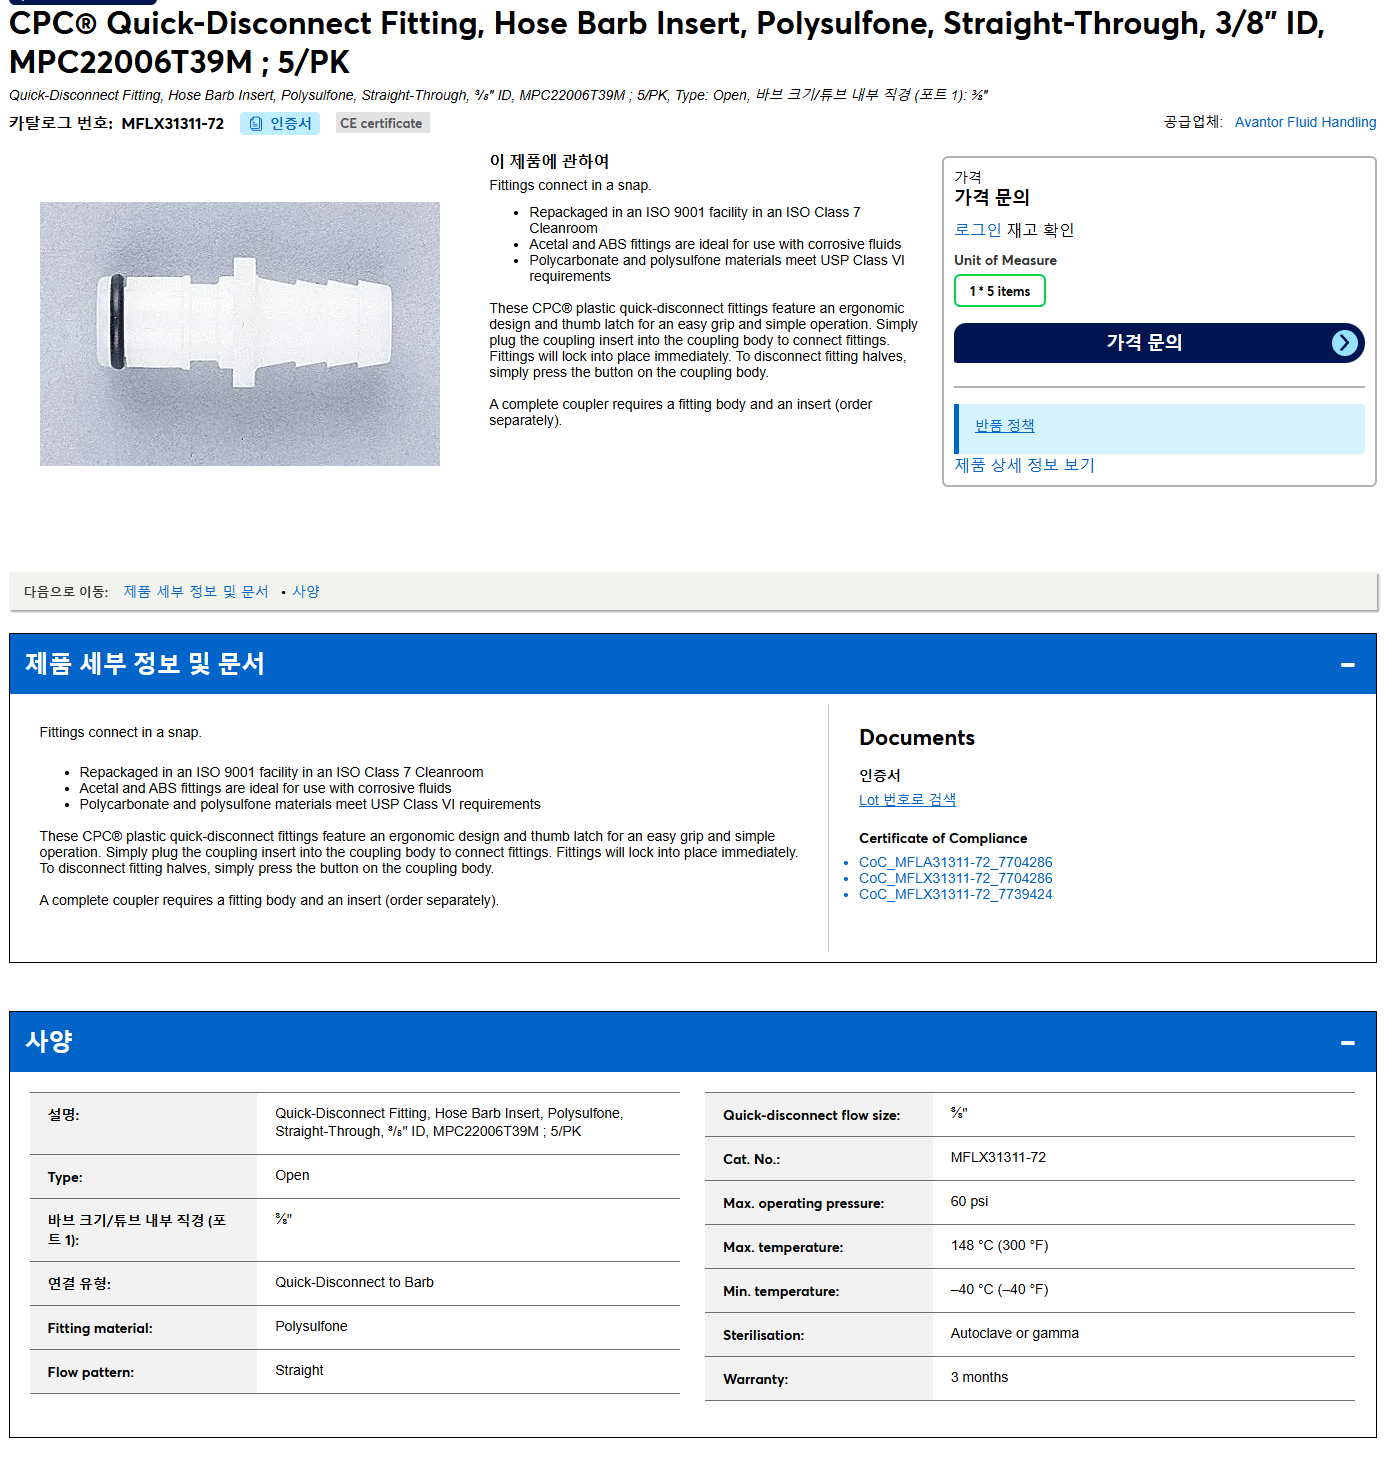This screenshot has height=1458, width=1384.
Task: Click the 'Open' type value in specs
Action: click(x=292, y=1176)
